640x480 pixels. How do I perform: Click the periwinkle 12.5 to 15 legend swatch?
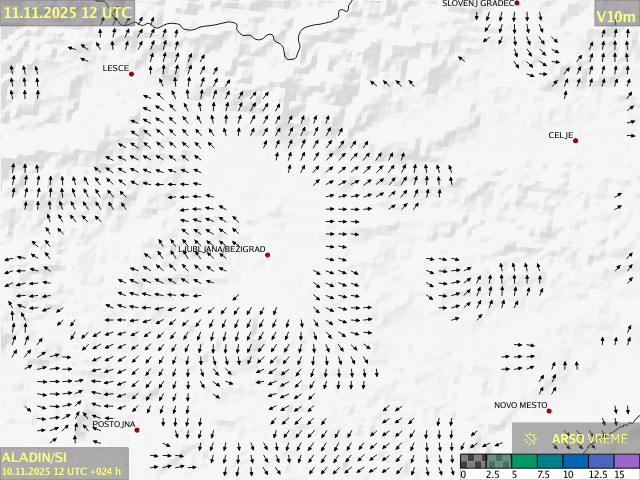(601, 461)
